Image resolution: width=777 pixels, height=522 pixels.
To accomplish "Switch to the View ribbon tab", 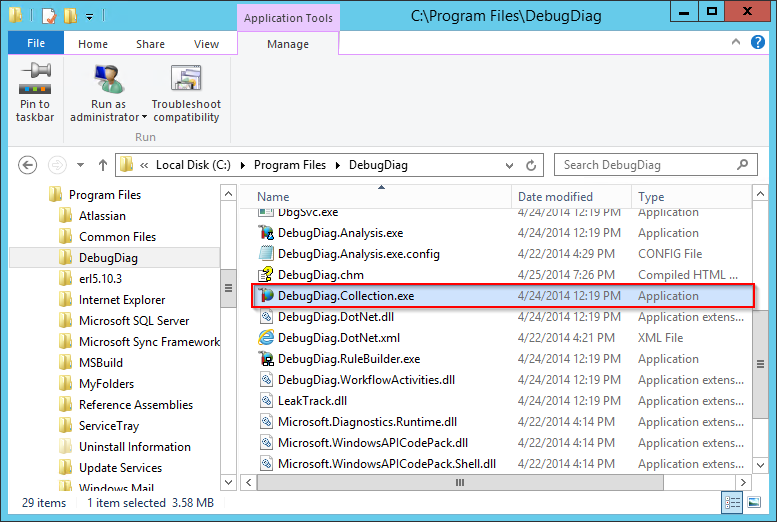I will (206, 44).
